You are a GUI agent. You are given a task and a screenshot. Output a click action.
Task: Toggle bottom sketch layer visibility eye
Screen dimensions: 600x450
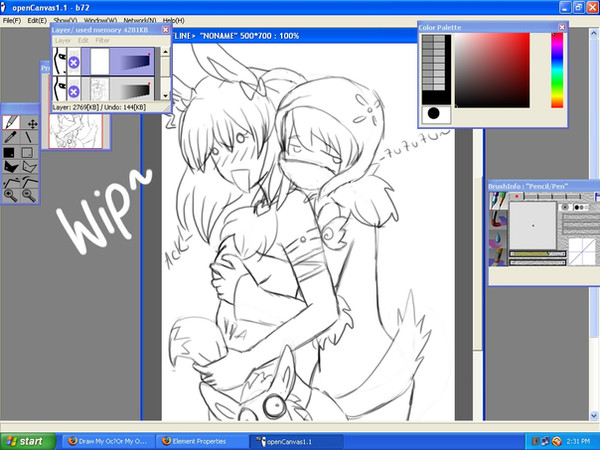pos(60,89)
